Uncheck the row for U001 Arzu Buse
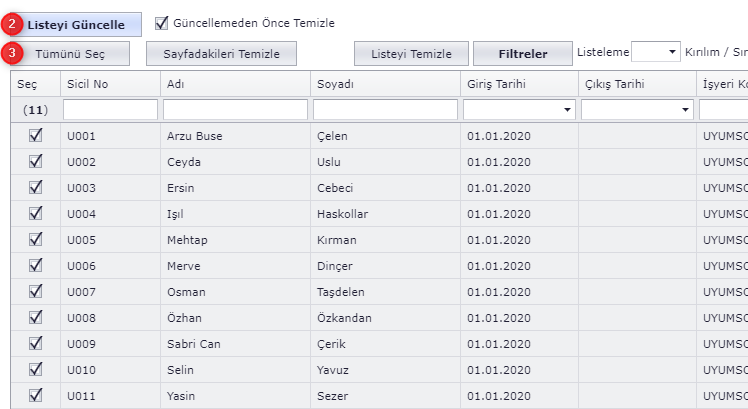 point(35,136)
